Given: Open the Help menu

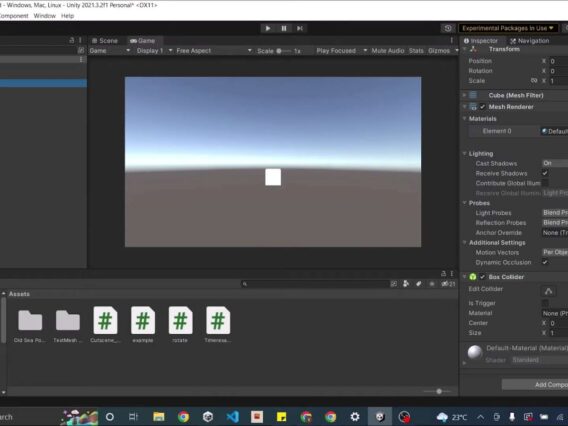Looking at the screenshot, I should (67, 16).
